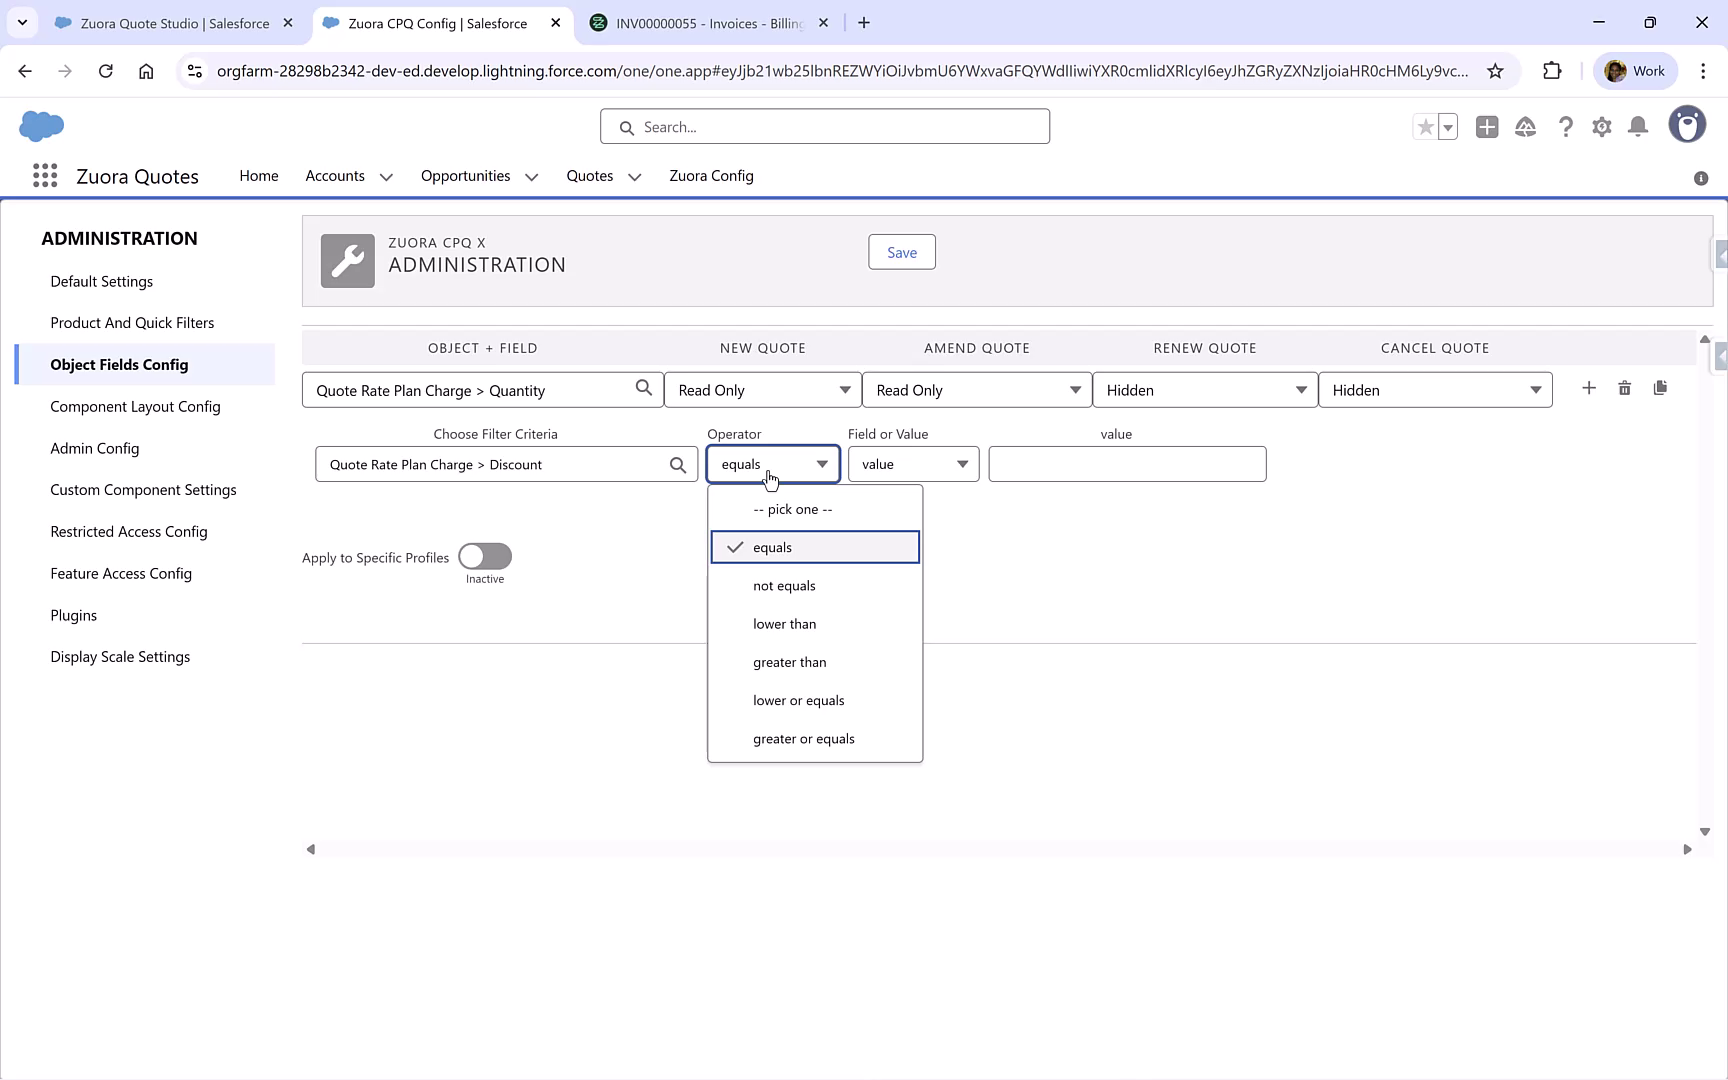1728x1080 pixels.
Task: Enable the Apply to Specific Profiles toggle
Action: (x=484, y=557)
